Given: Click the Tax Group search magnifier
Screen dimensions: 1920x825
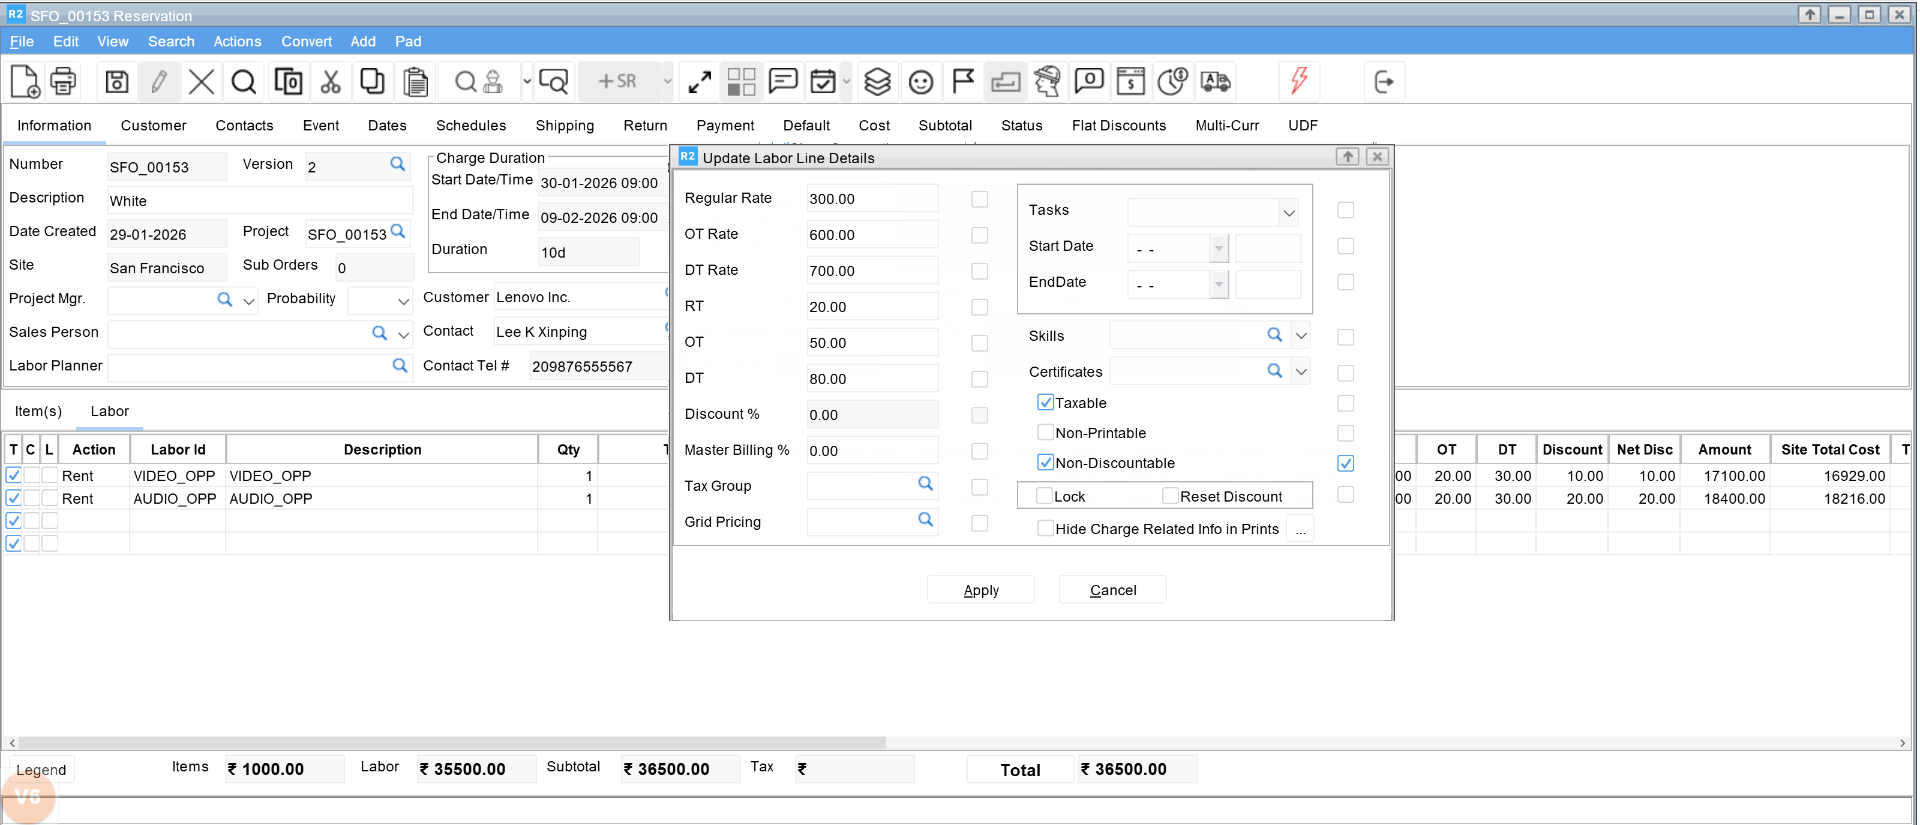Looking at the screenshot, I should click(925, 484).
